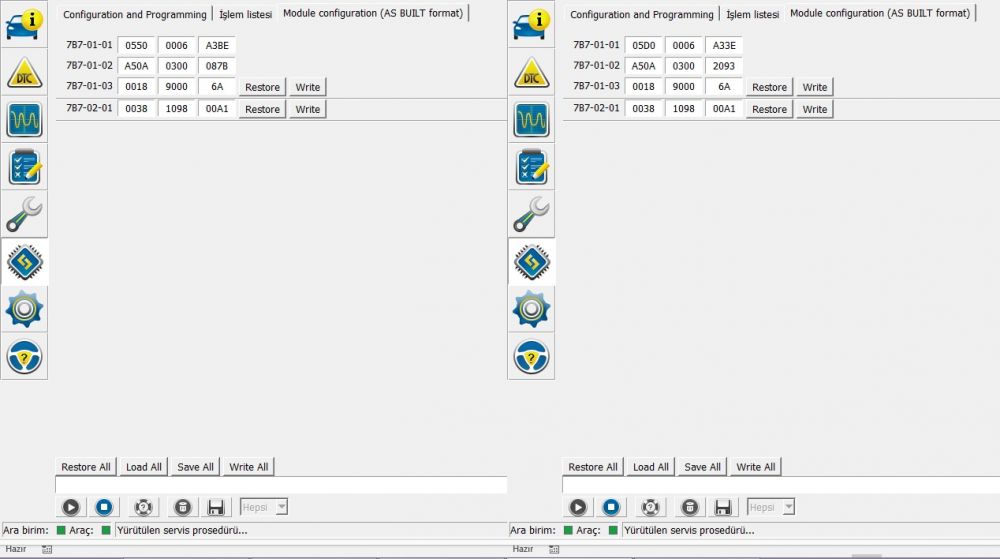Click the stop button in right window
The image size is (1000, 559).
coord(611,507)
